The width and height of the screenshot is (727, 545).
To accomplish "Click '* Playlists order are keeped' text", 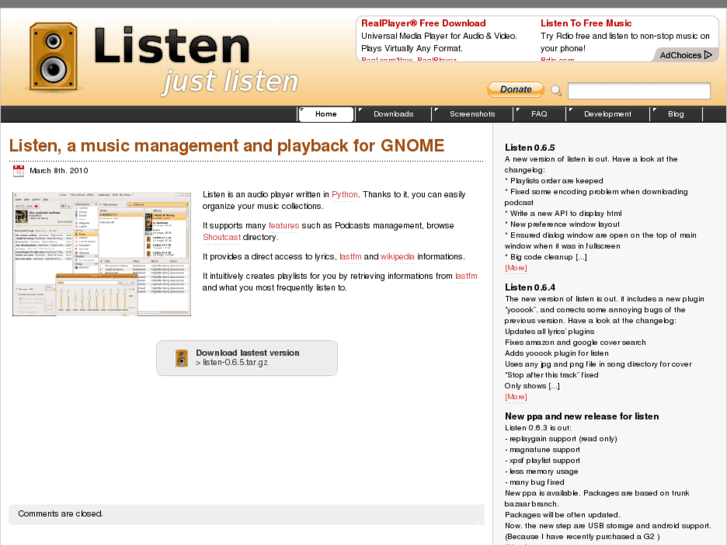I will [x=554, y=180].
